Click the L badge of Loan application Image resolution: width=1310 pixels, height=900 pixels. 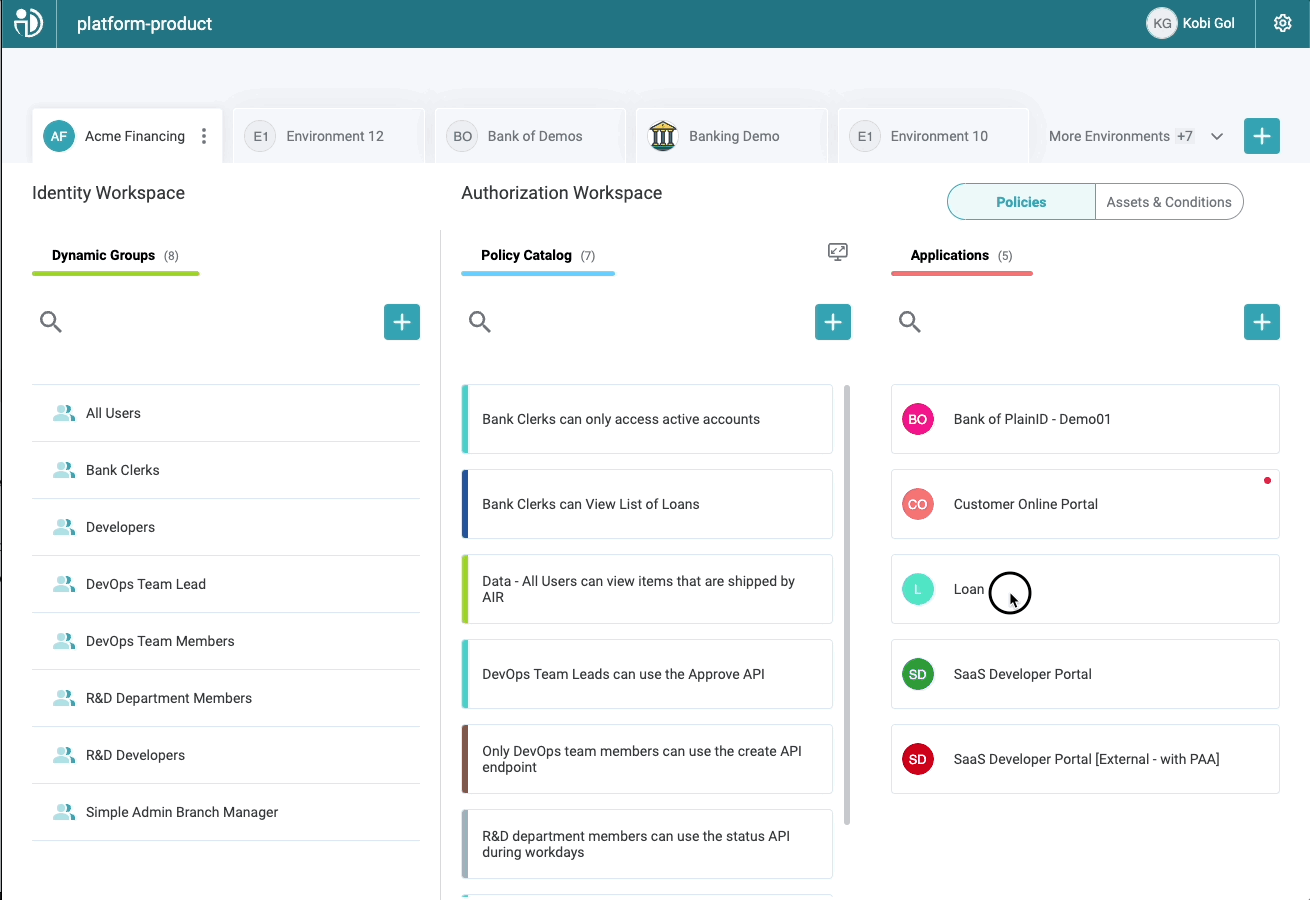click(918, 589)
